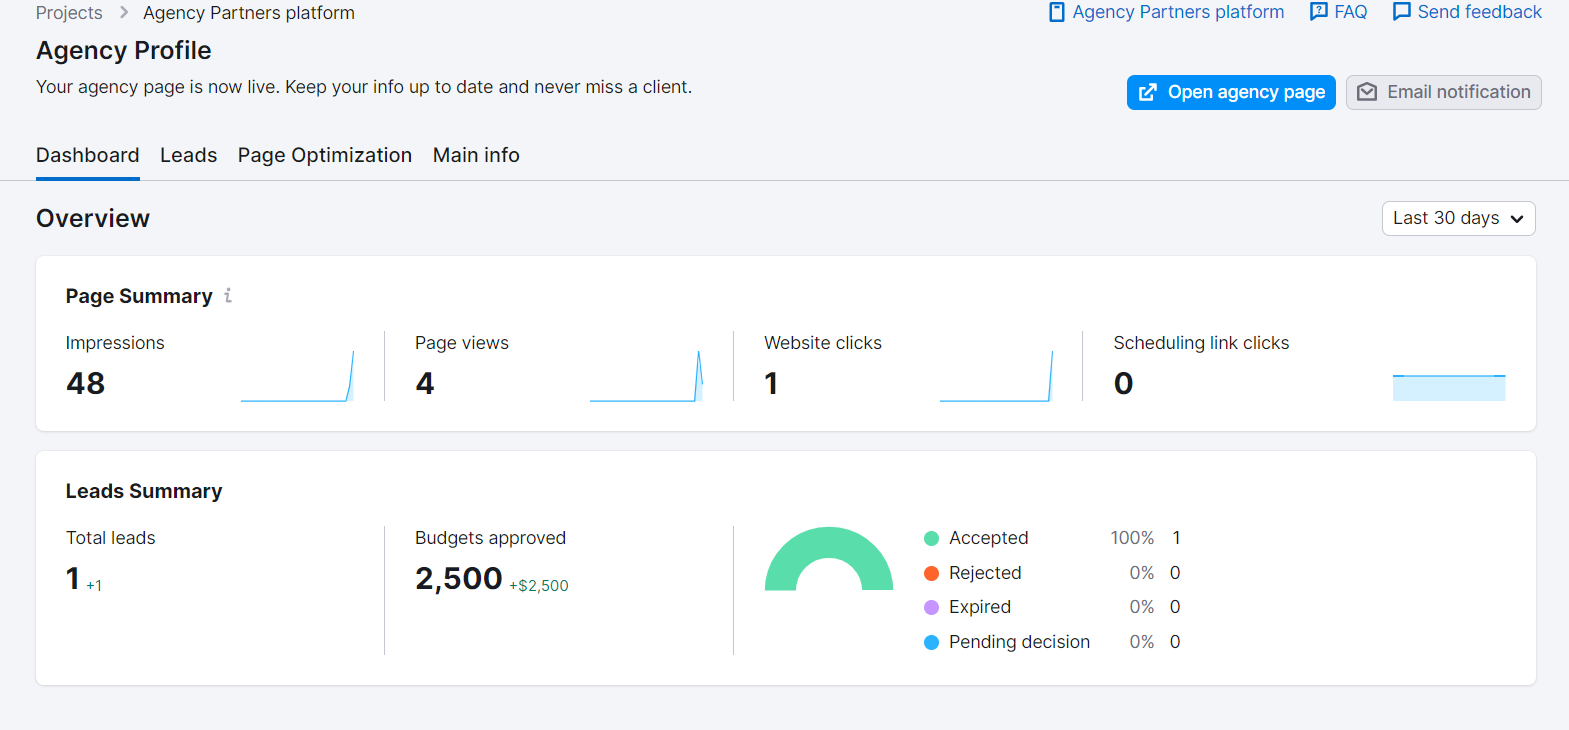Image resolution: width=1569 pixels, height=730 pixels.
Task: Switch to the Leads tab
Action: [x=188, y=155]
